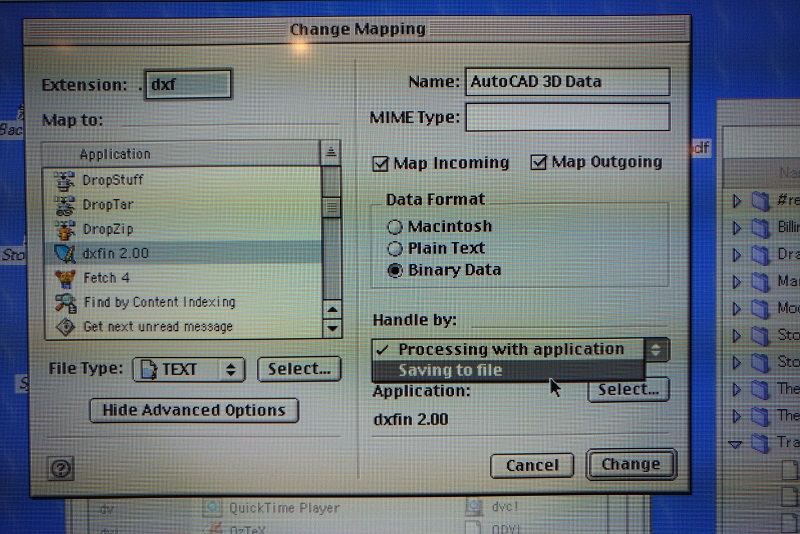Select the Plain Text data format radio
The height and width of the screenshot is (534, 800).
click(394, 248)
